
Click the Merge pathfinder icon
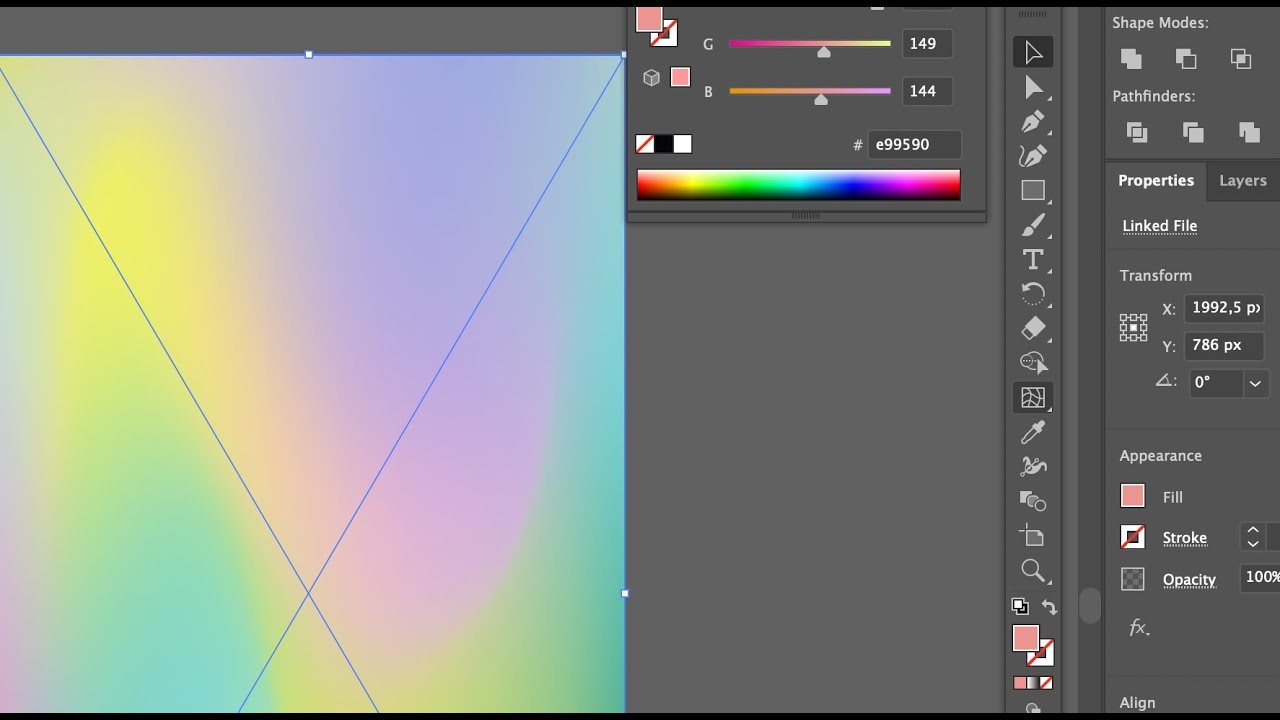point(1249,131)
